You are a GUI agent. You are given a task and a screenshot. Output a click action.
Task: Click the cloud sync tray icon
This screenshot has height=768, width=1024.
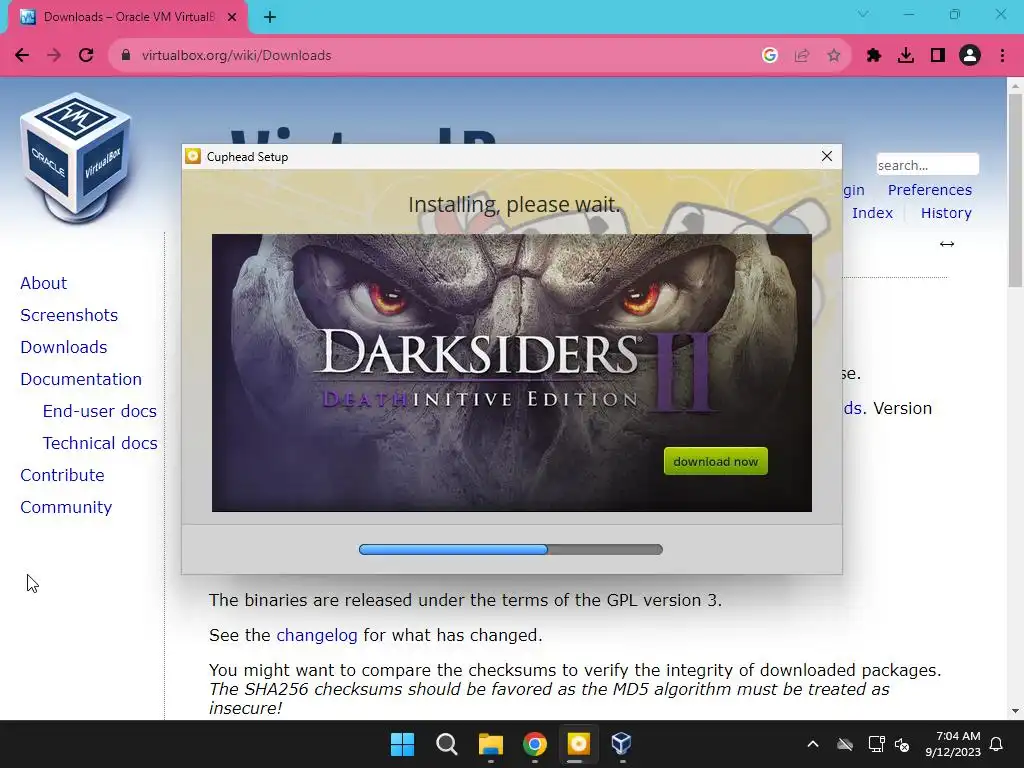845,744
